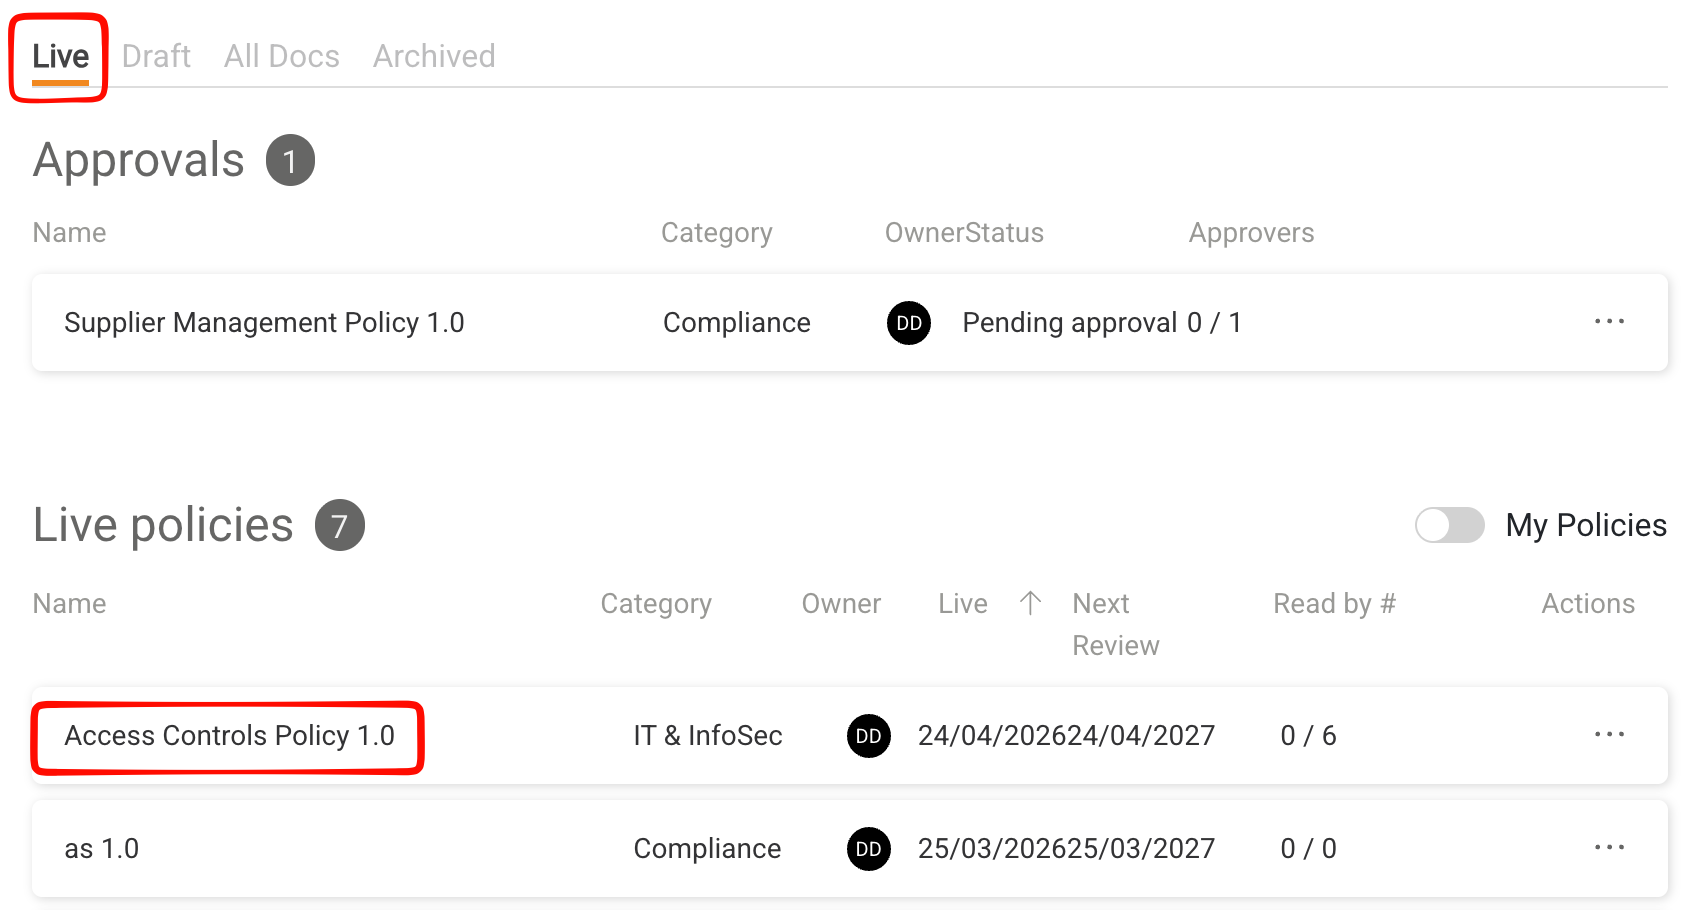The image size is (1702, 910).
Task: Click DD owner avatar on Access Controls Policy
Action: [x=868, y=736]
